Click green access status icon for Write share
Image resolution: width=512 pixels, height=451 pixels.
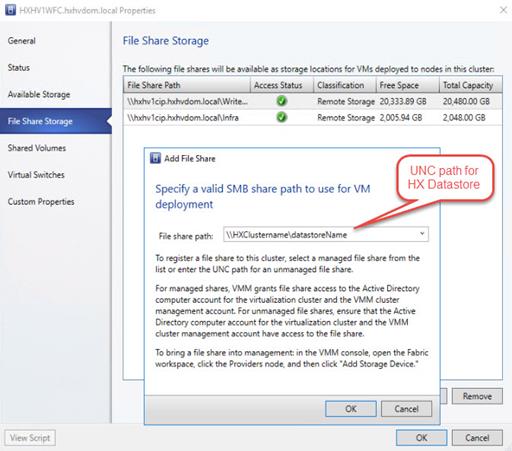point(282,101)
